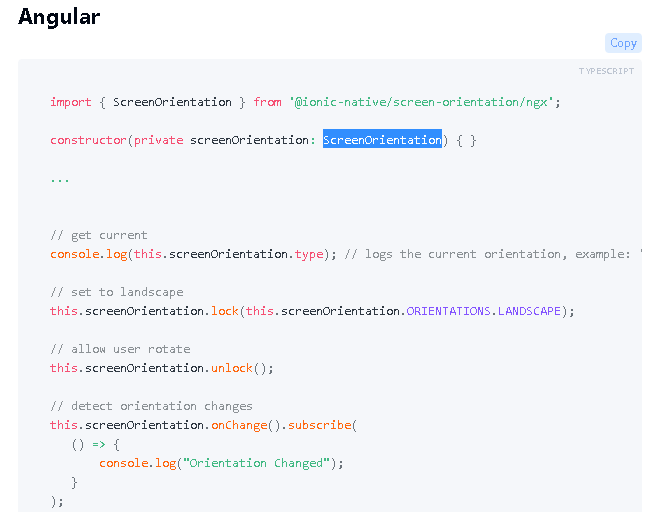Click the '// get current' comment

pos(99,235)
